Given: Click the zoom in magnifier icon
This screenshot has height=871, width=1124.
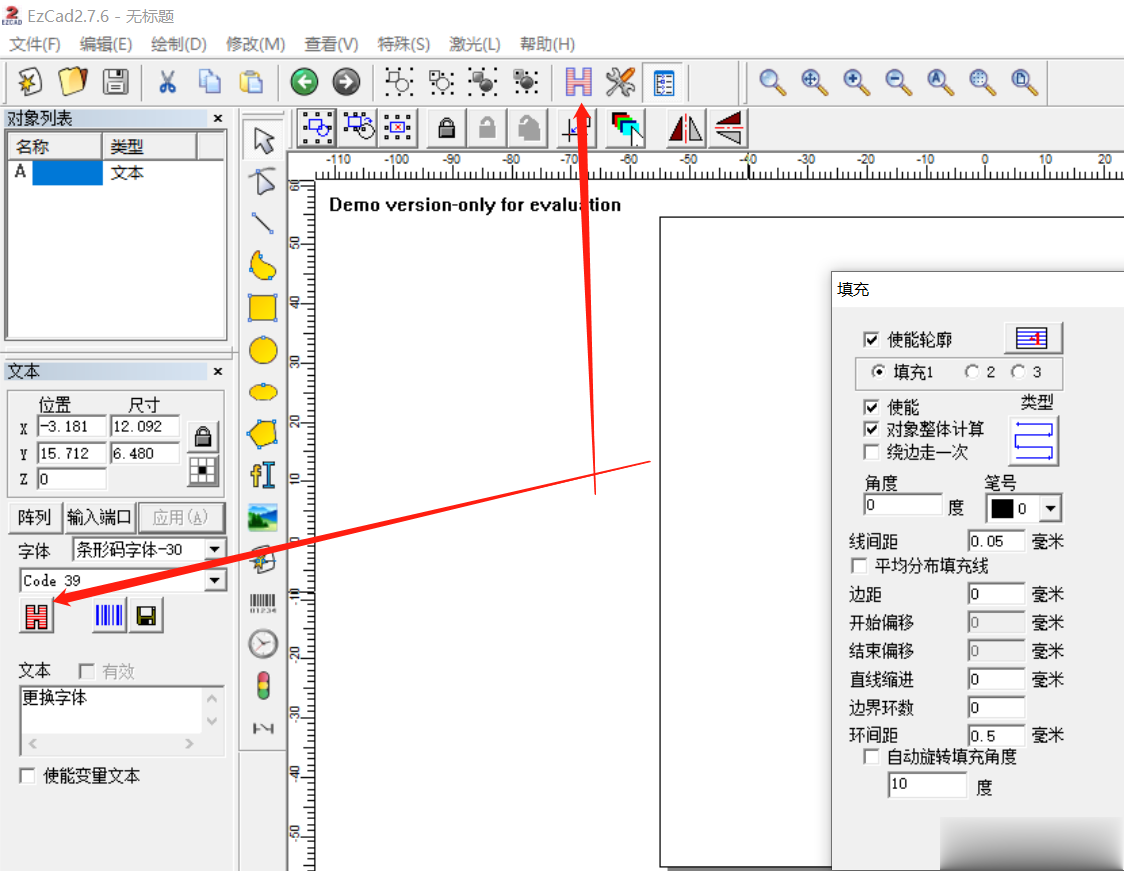Looking at the screenshot, I should tap(856, 82).
